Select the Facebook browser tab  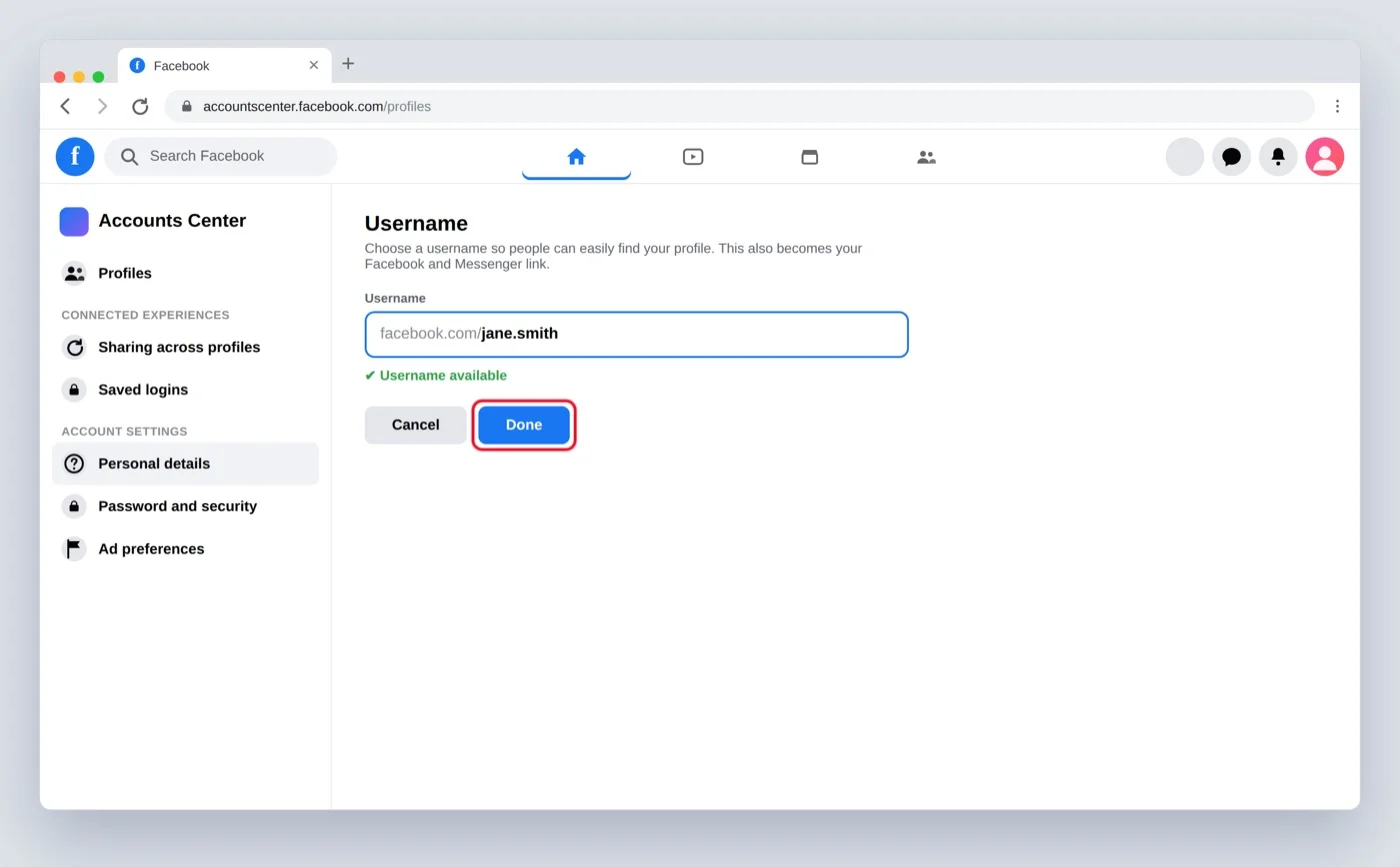(224, 65)
